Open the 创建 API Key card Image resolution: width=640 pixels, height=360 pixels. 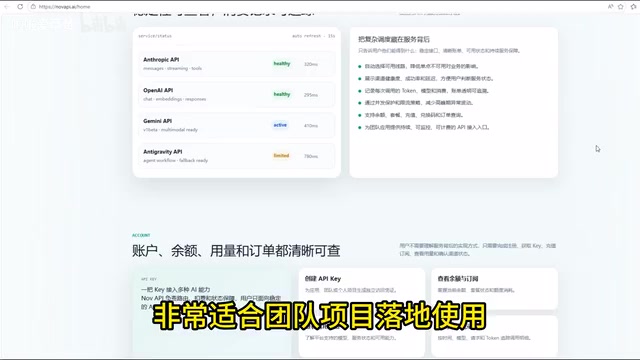pyautogui.click(x=362, y=288)
